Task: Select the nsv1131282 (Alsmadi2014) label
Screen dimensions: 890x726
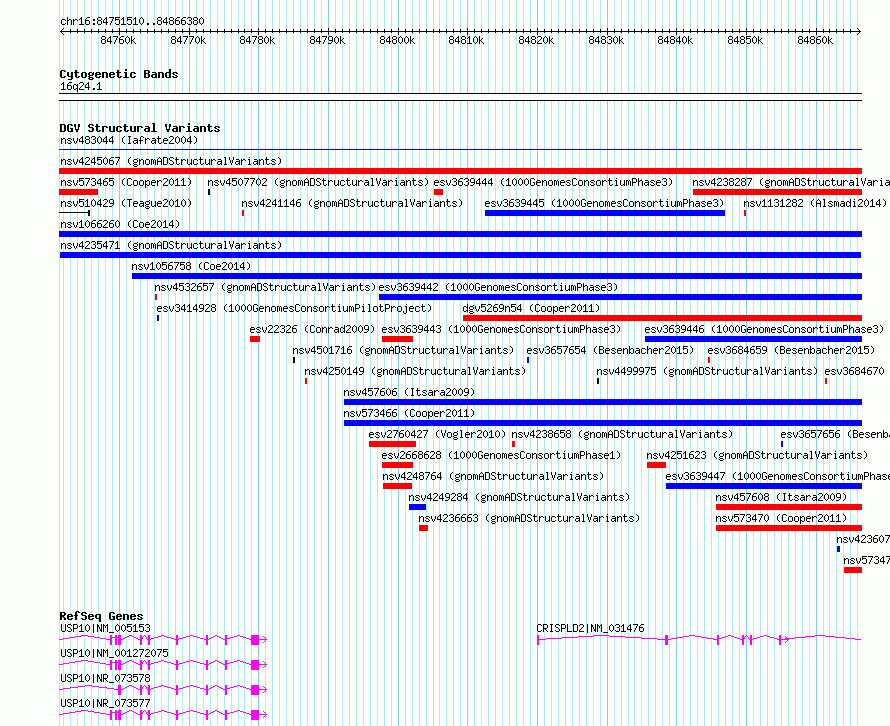Action: [x=815, y=203]
